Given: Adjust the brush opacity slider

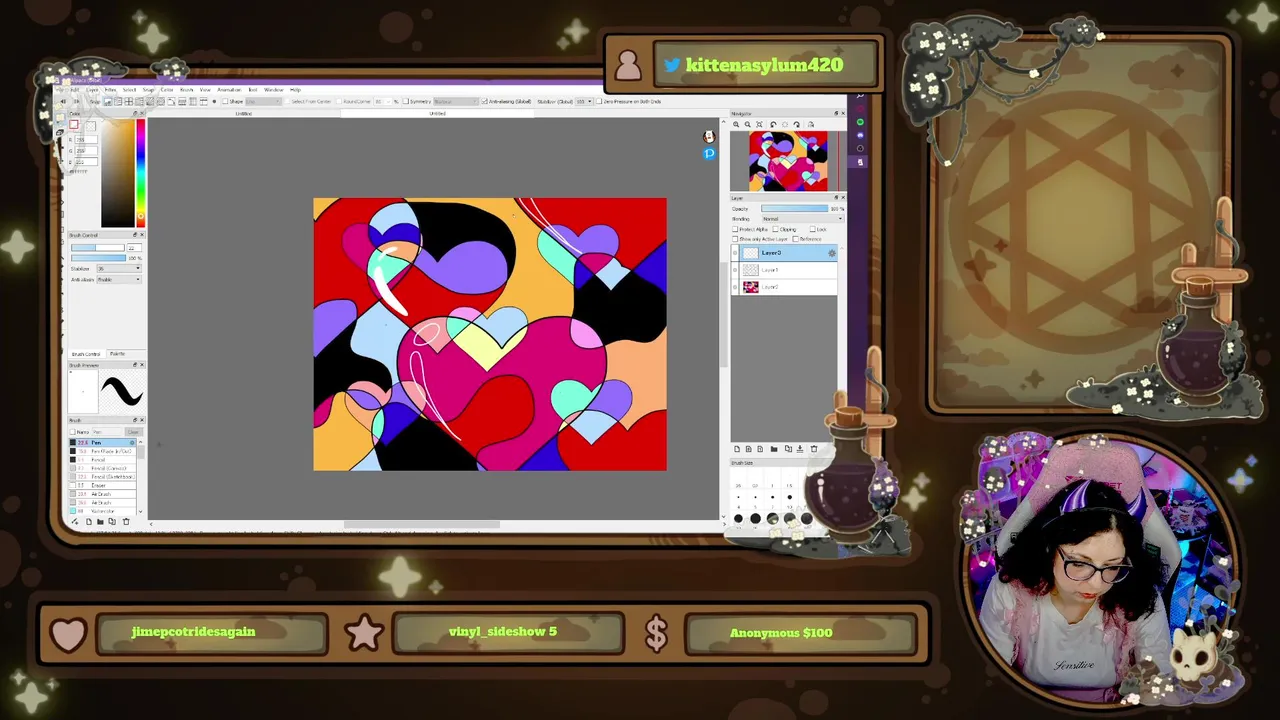Looking at the screenshot, I should (98, 258).
